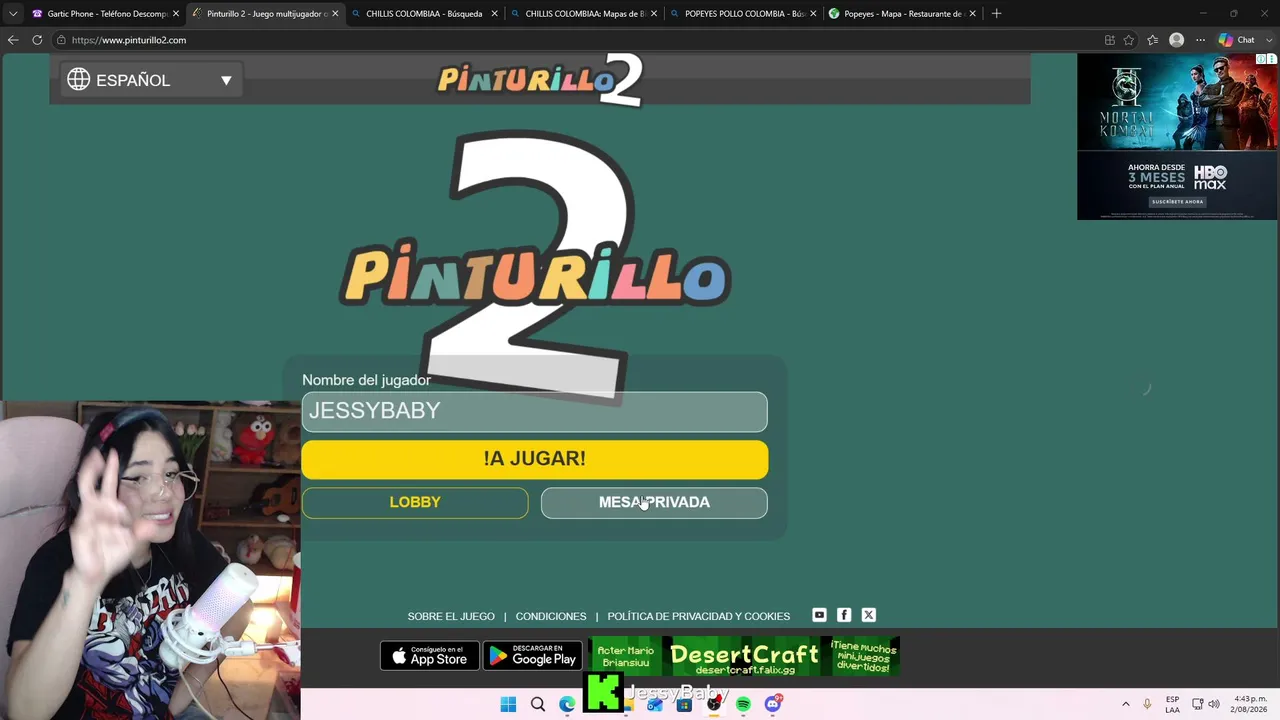Click the globe language icon
This screenshot has height=720, width=1280.
(79, 80)
